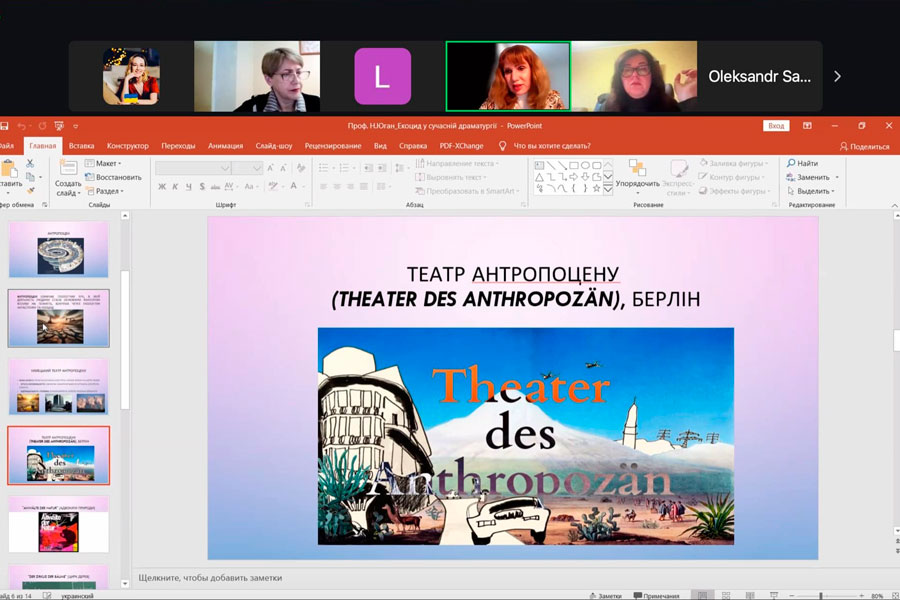
Task: Toggle Bold (Ж) formatting
Action: (161, 187)
